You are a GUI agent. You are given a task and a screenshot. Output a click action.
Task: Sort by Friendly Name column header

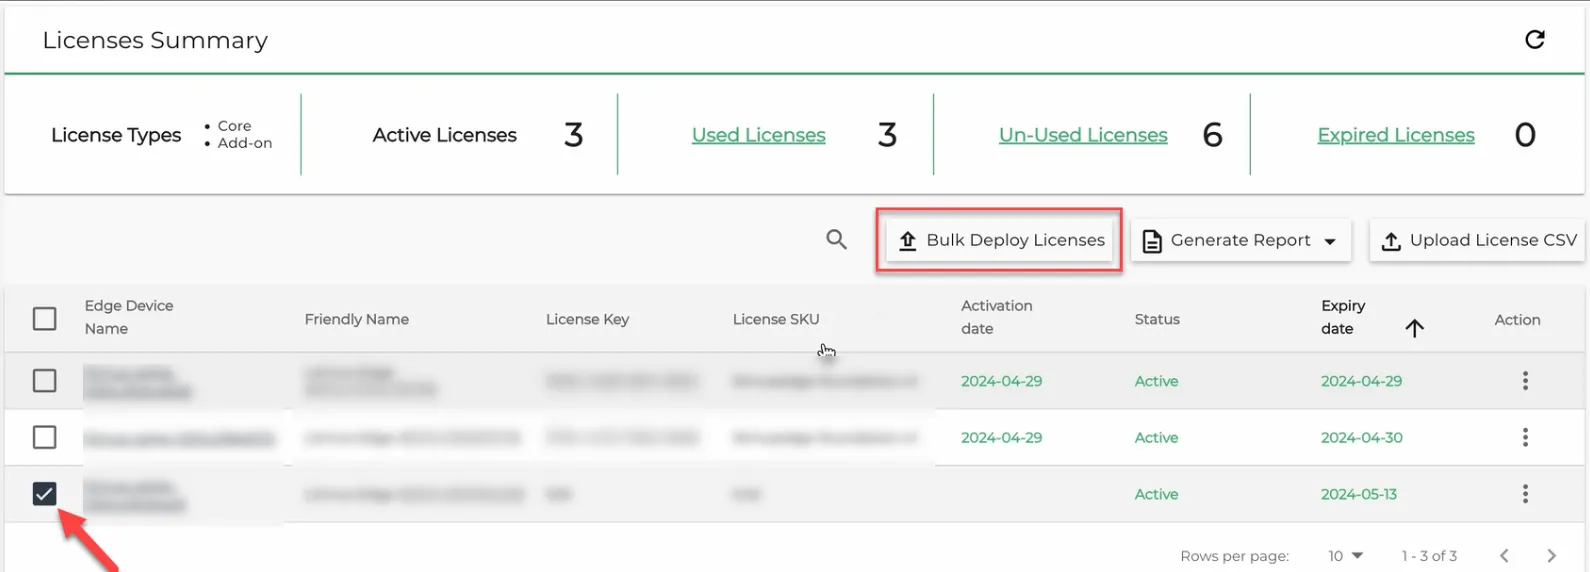[357, 319]
